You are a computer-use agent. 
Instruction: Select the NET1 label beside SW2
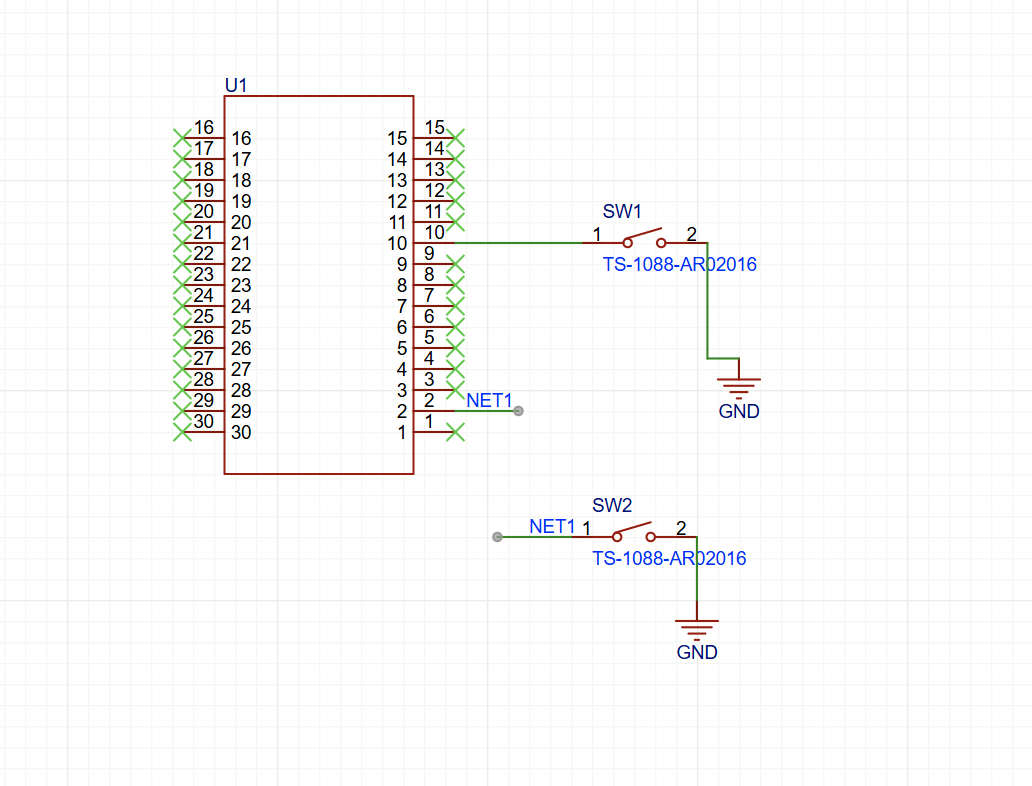coord(552,527)
